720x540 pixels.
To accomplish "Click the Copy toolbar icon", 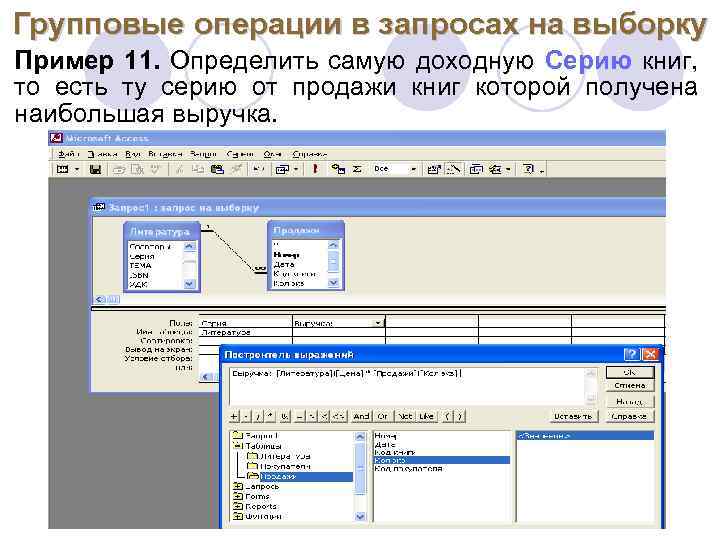I will 197,169.
